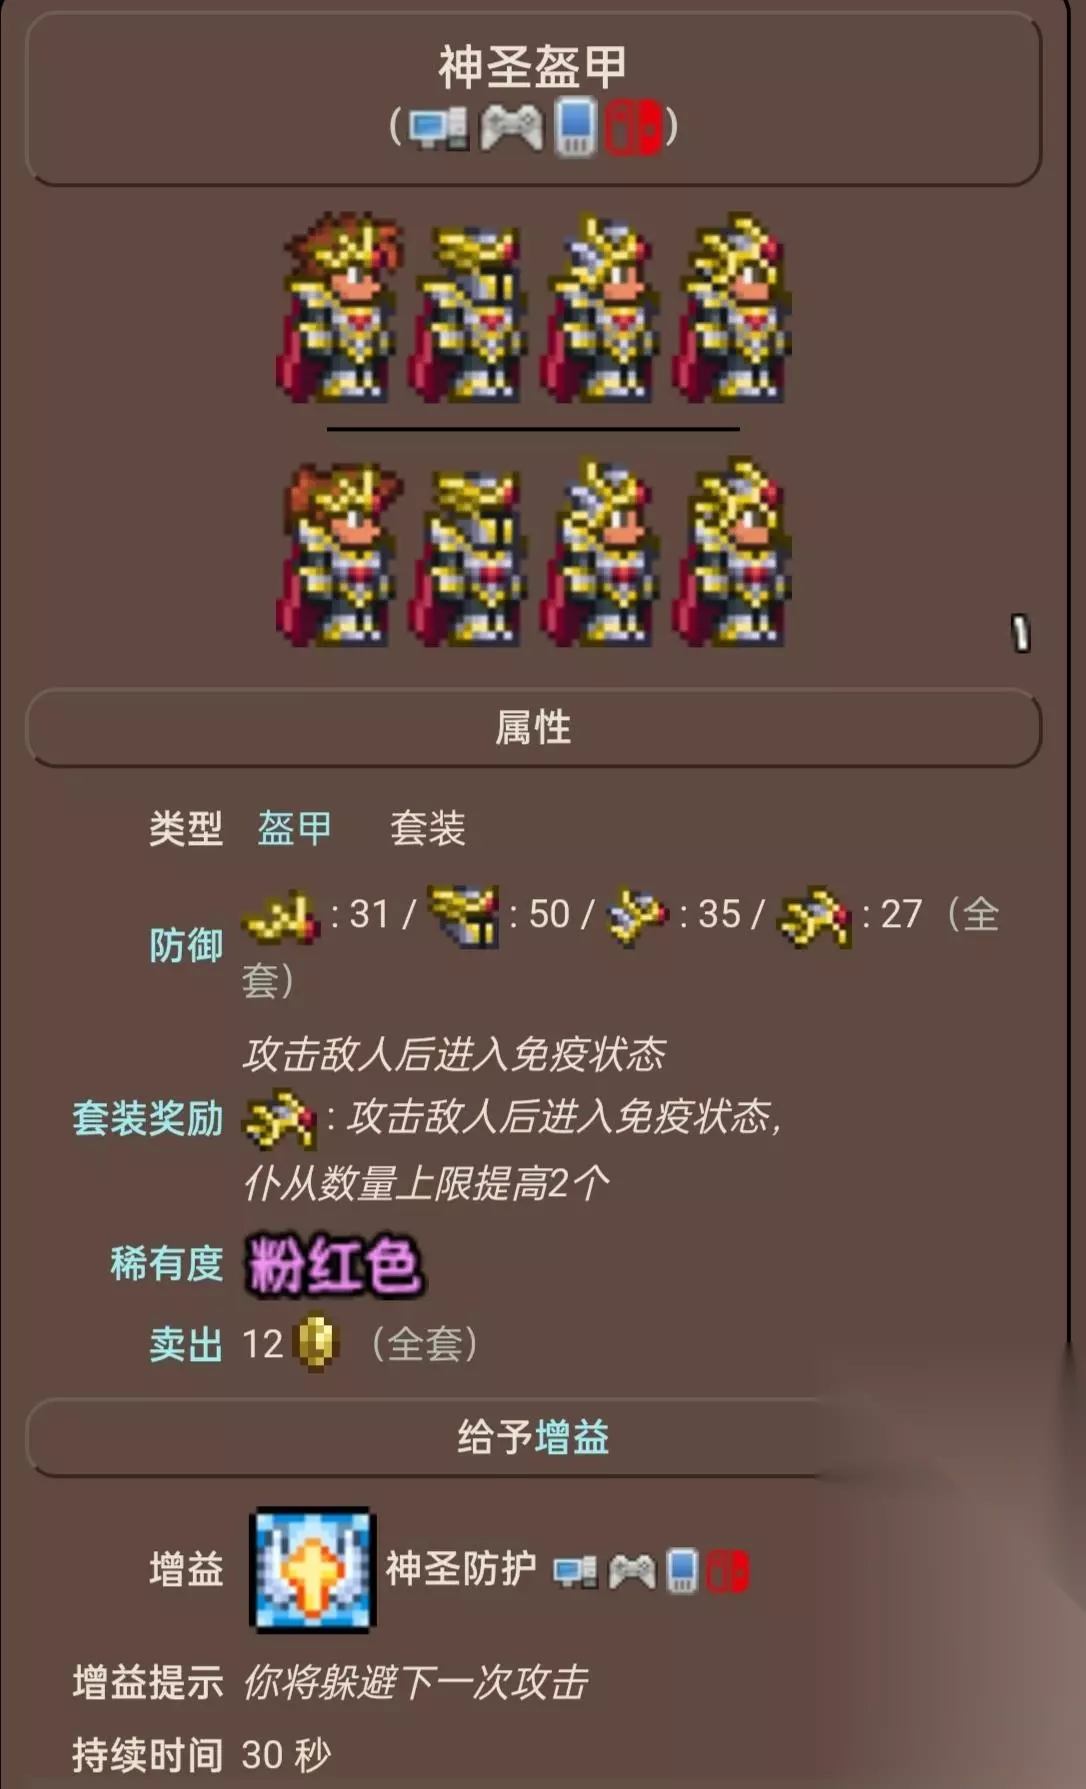Open the 防御 attribute link

coord(186,945)
